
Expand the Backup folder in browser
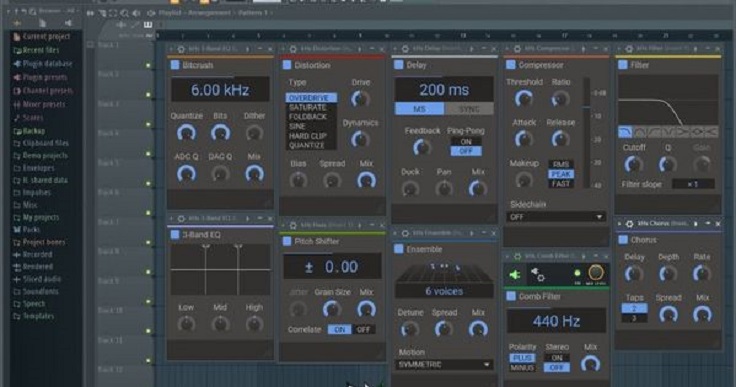(30, 131)
